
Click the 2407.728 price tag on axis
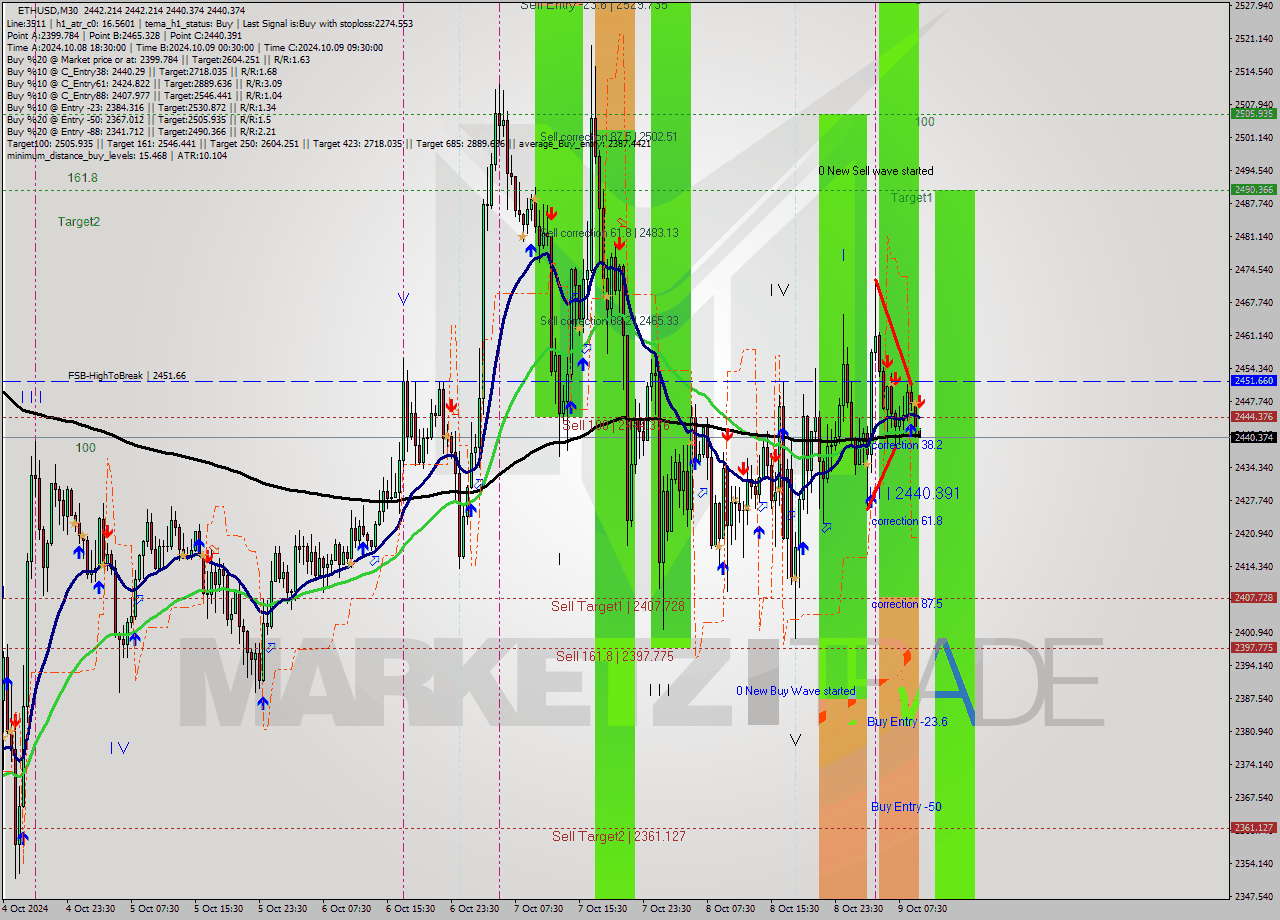pyautogui.click(x=1253, y=598)
